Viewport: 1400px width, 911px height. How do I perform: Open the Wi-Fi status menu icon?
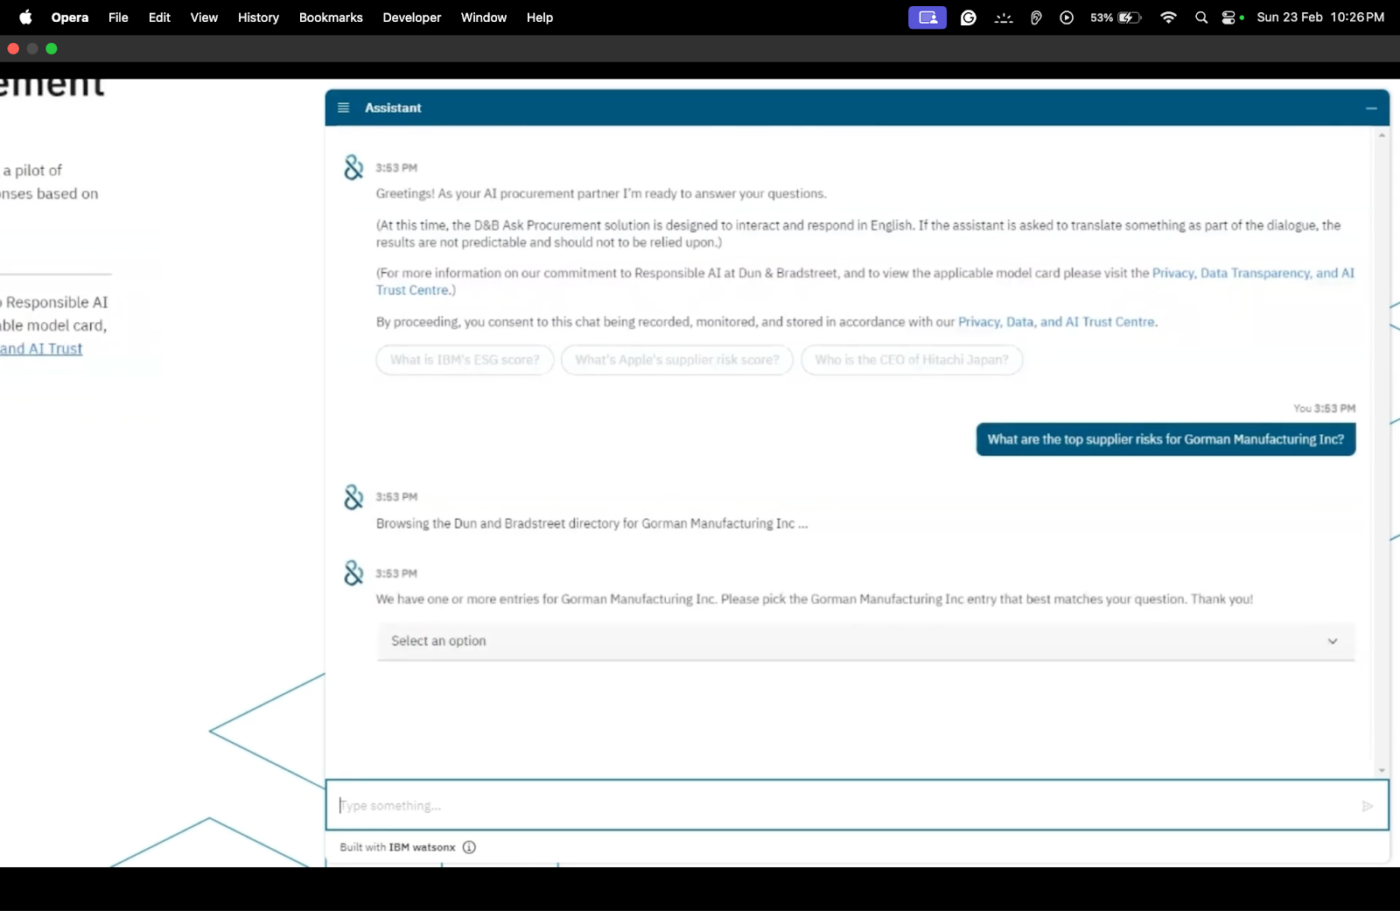click(x=1168, y=17)
